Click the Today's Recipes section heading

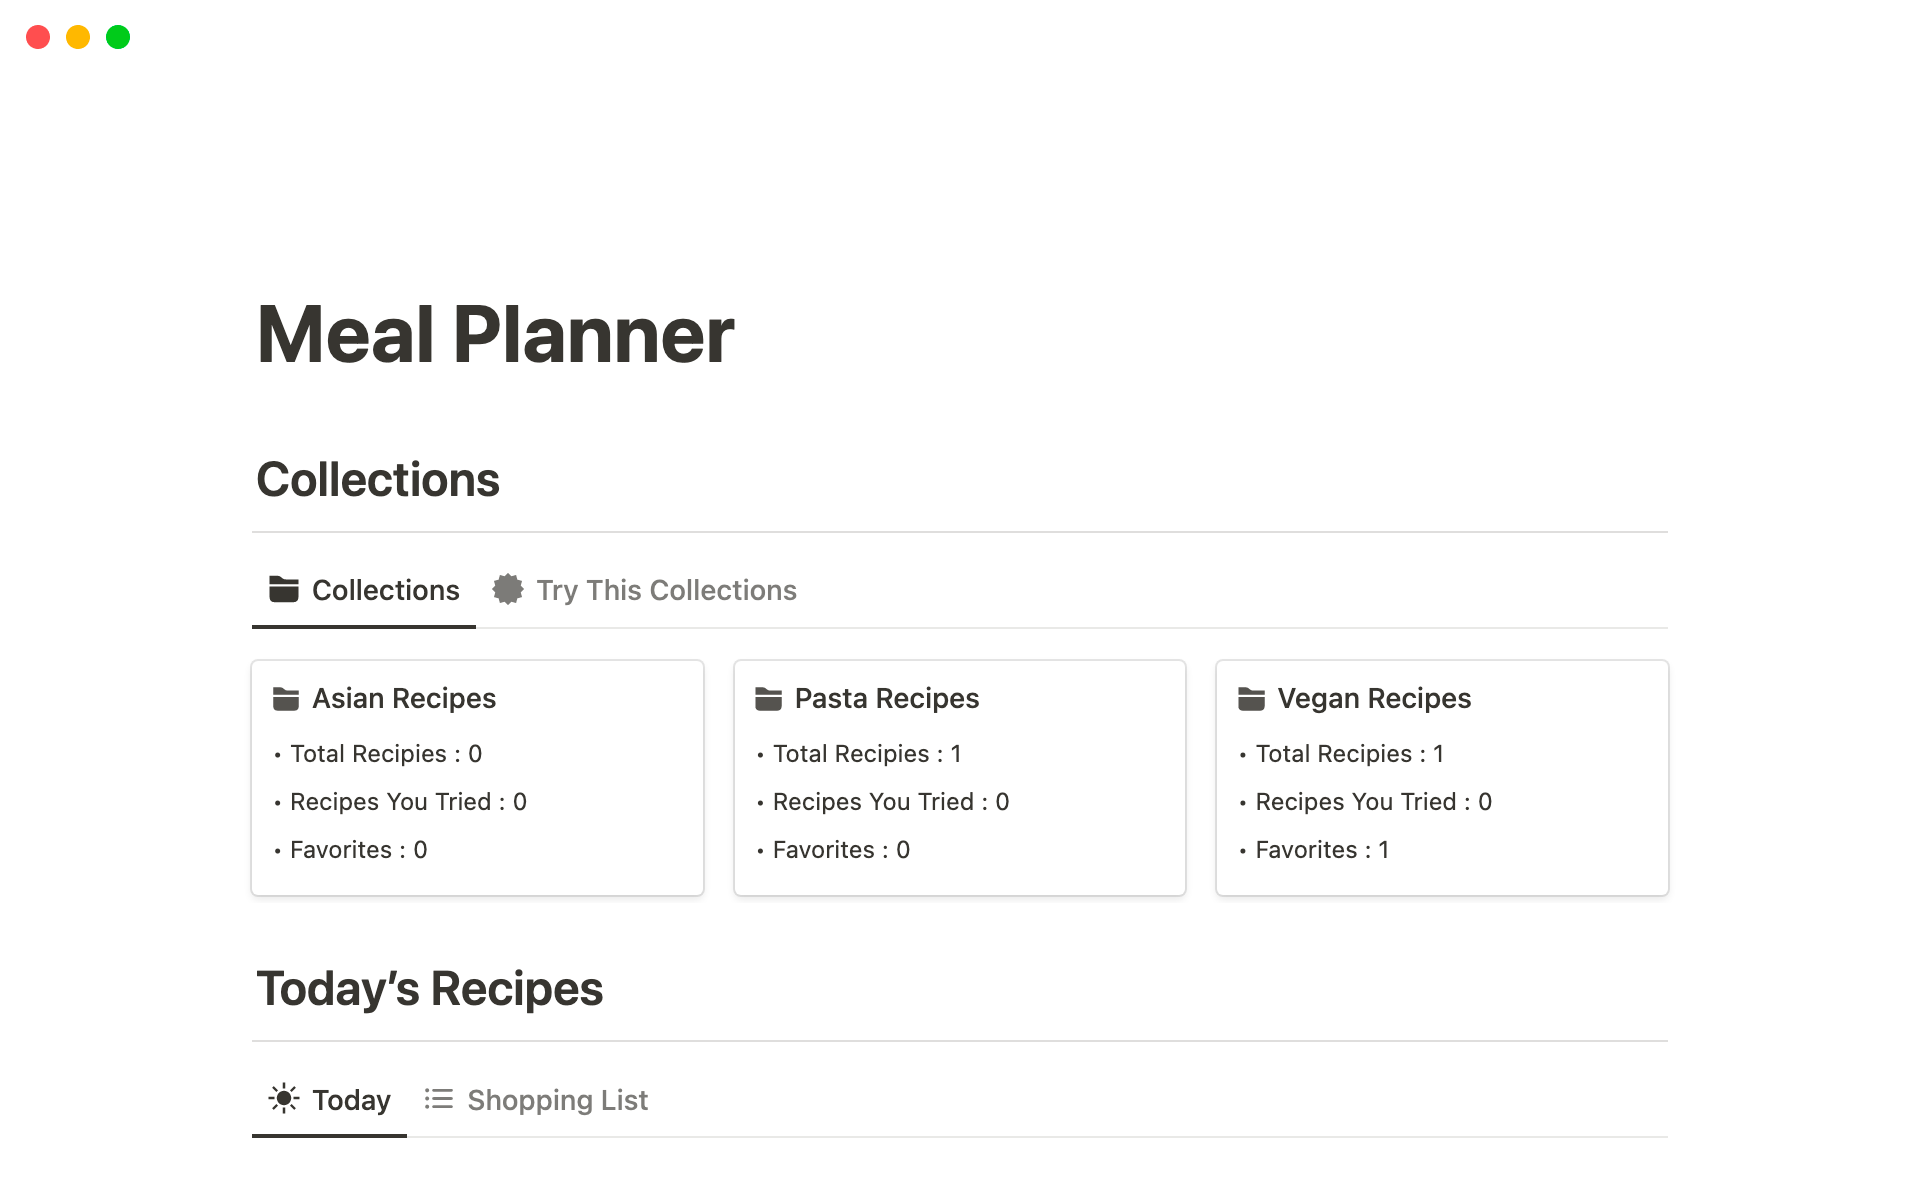(x=430, y=989)
